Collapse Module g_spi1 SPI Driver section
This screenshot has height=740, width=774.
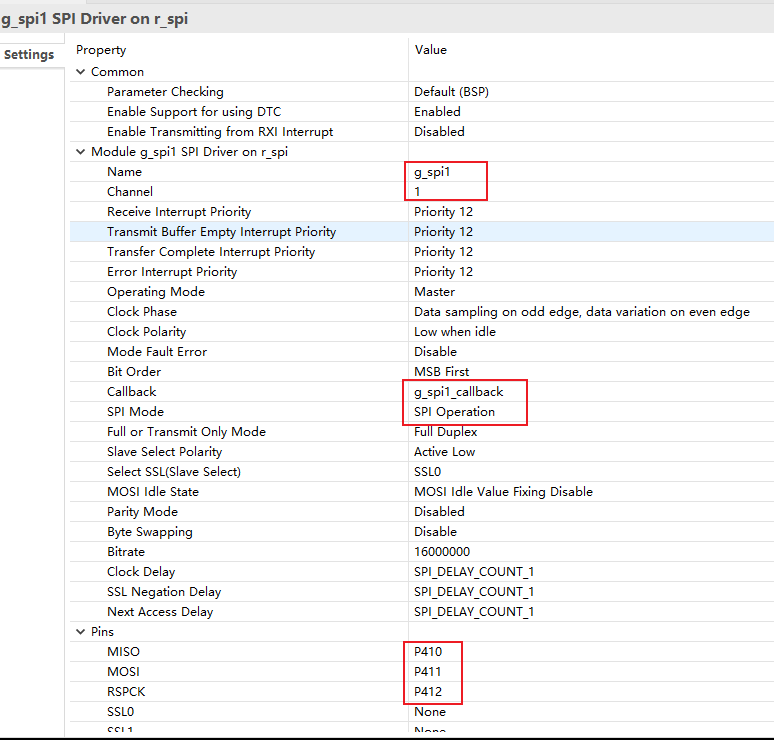click(80, 152)
